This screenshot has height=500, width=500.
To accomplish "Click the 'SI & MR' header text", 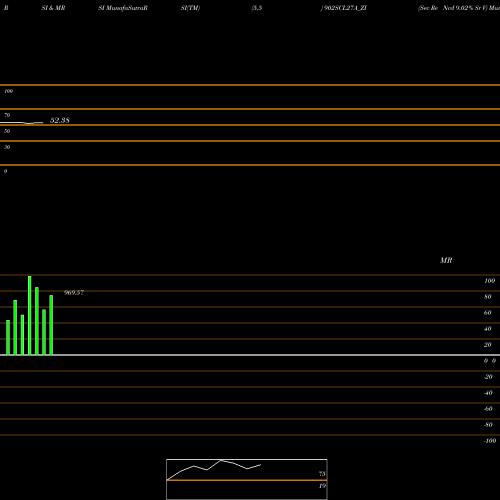I will 53,8.
